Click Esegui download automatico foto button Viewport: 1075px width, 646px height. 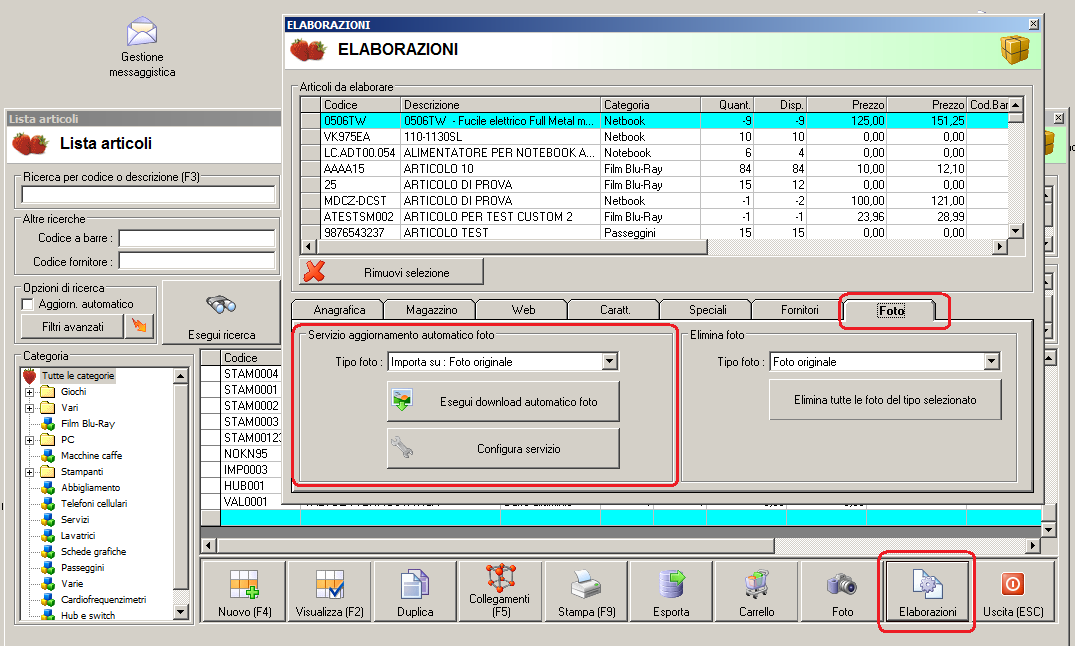pos(503,402)
